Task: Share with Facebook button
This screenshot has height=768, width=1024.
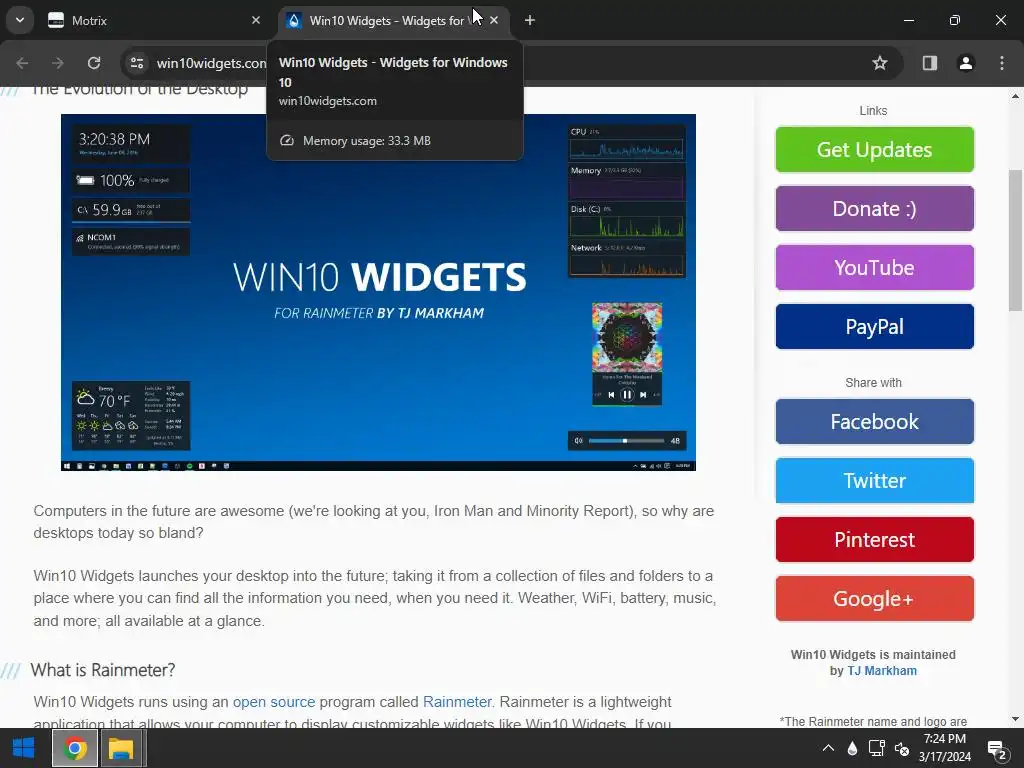Action: 874,422
